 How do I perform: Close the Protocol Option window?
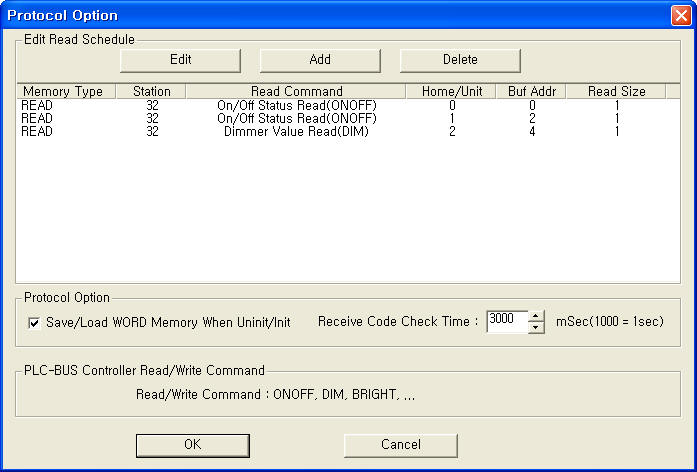pyautogui.click(x=679, y=15)
